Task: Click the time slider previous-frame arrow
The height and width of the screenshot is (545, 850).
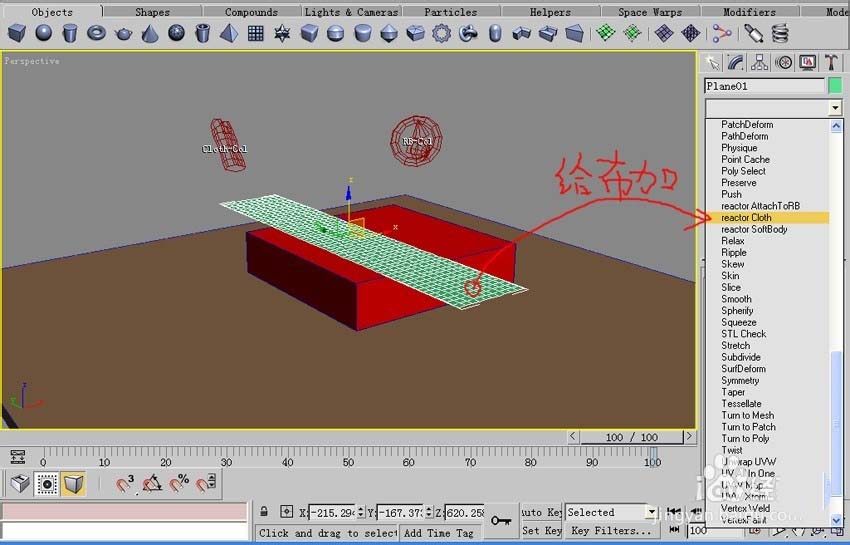Action: pyautogui.click(x=574, y=437)
